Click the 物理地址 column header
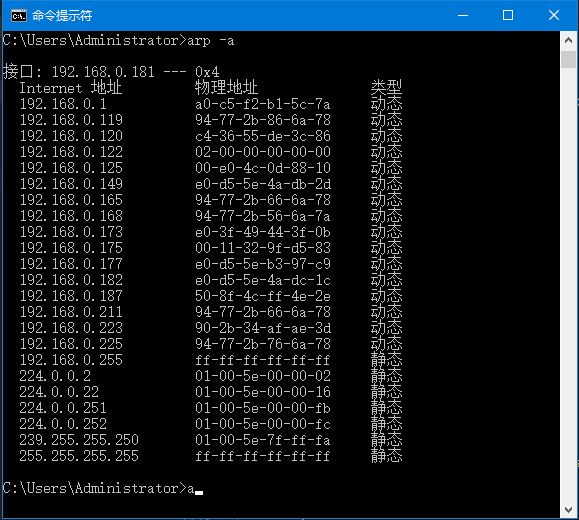Image resolution: width=579 pixels, height=520 pixels. [x=226, y=88]
